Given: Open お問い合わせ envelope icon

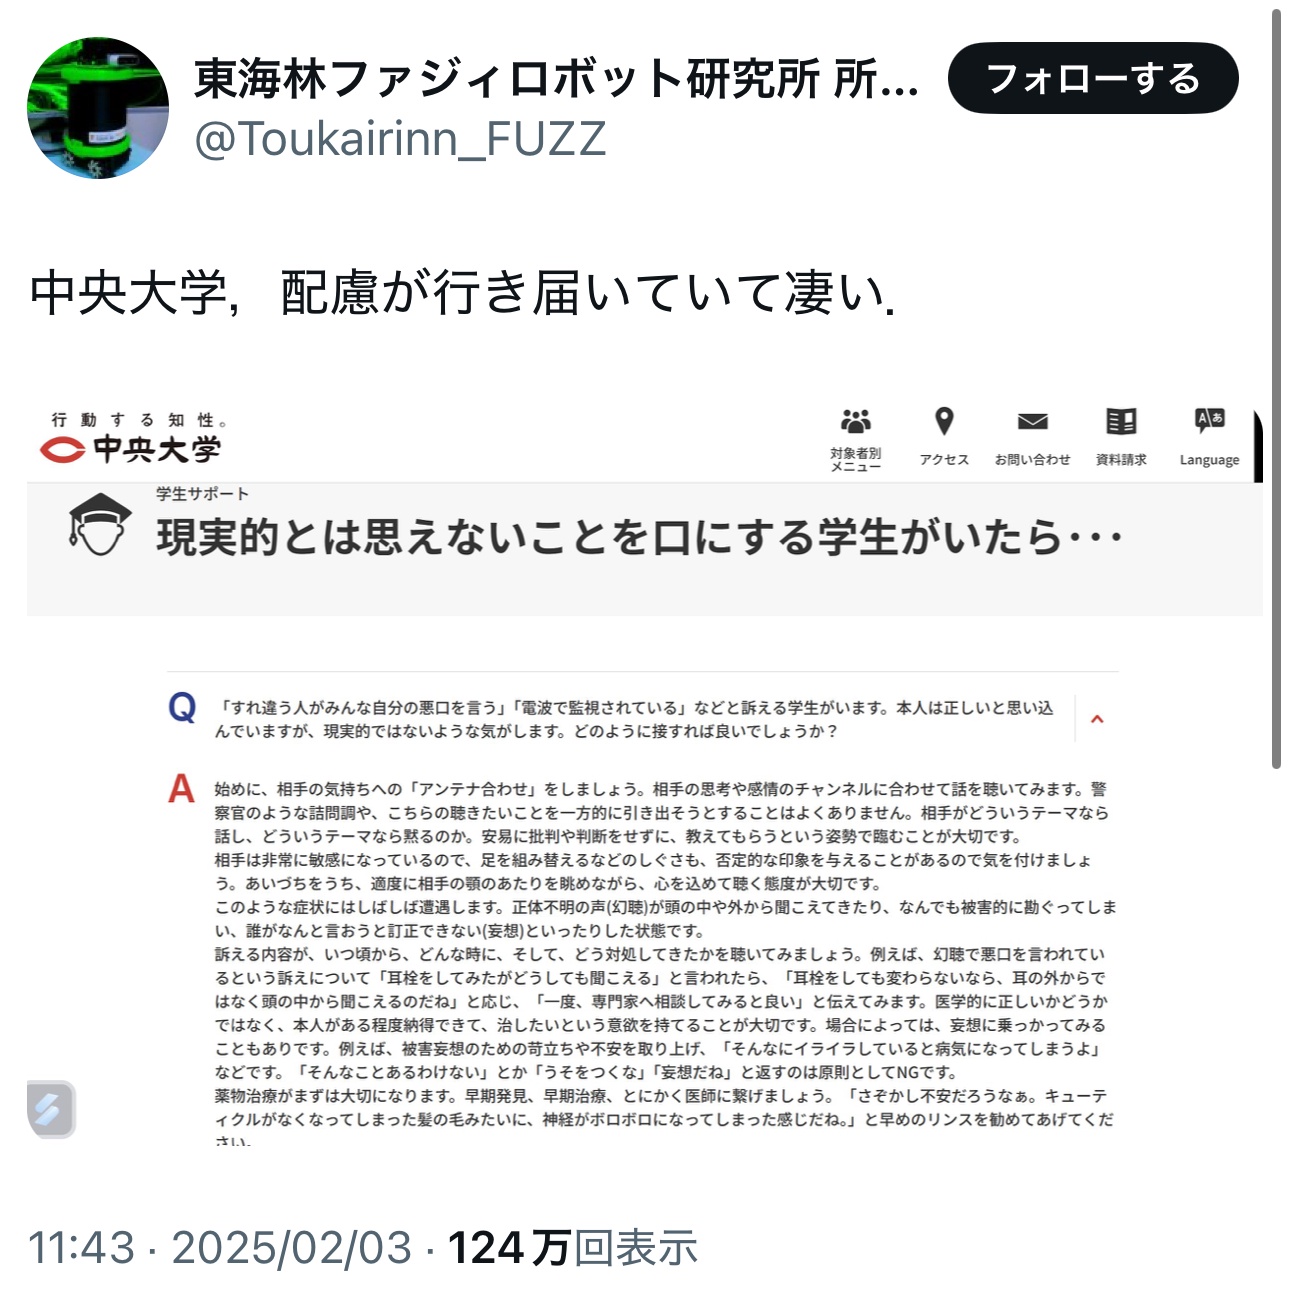Looking at the screenshot, I should (x=1032, y=421).
